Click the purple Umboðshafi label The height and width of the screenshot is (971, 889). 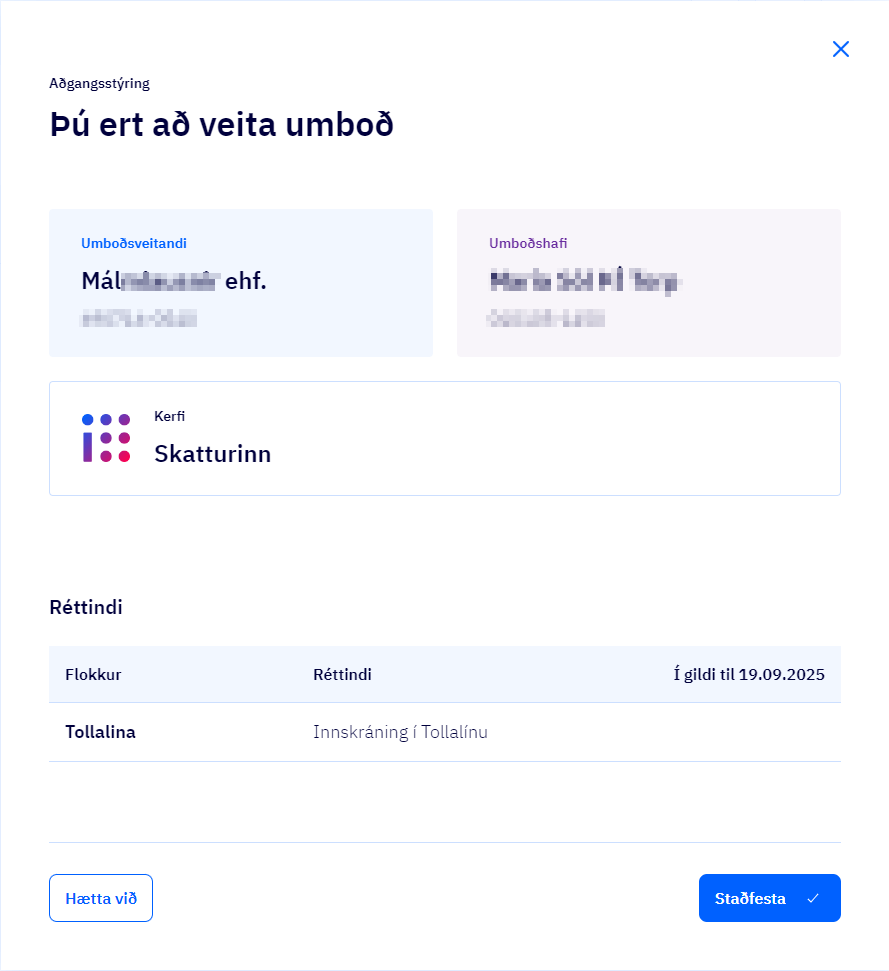tap(528, 243)
